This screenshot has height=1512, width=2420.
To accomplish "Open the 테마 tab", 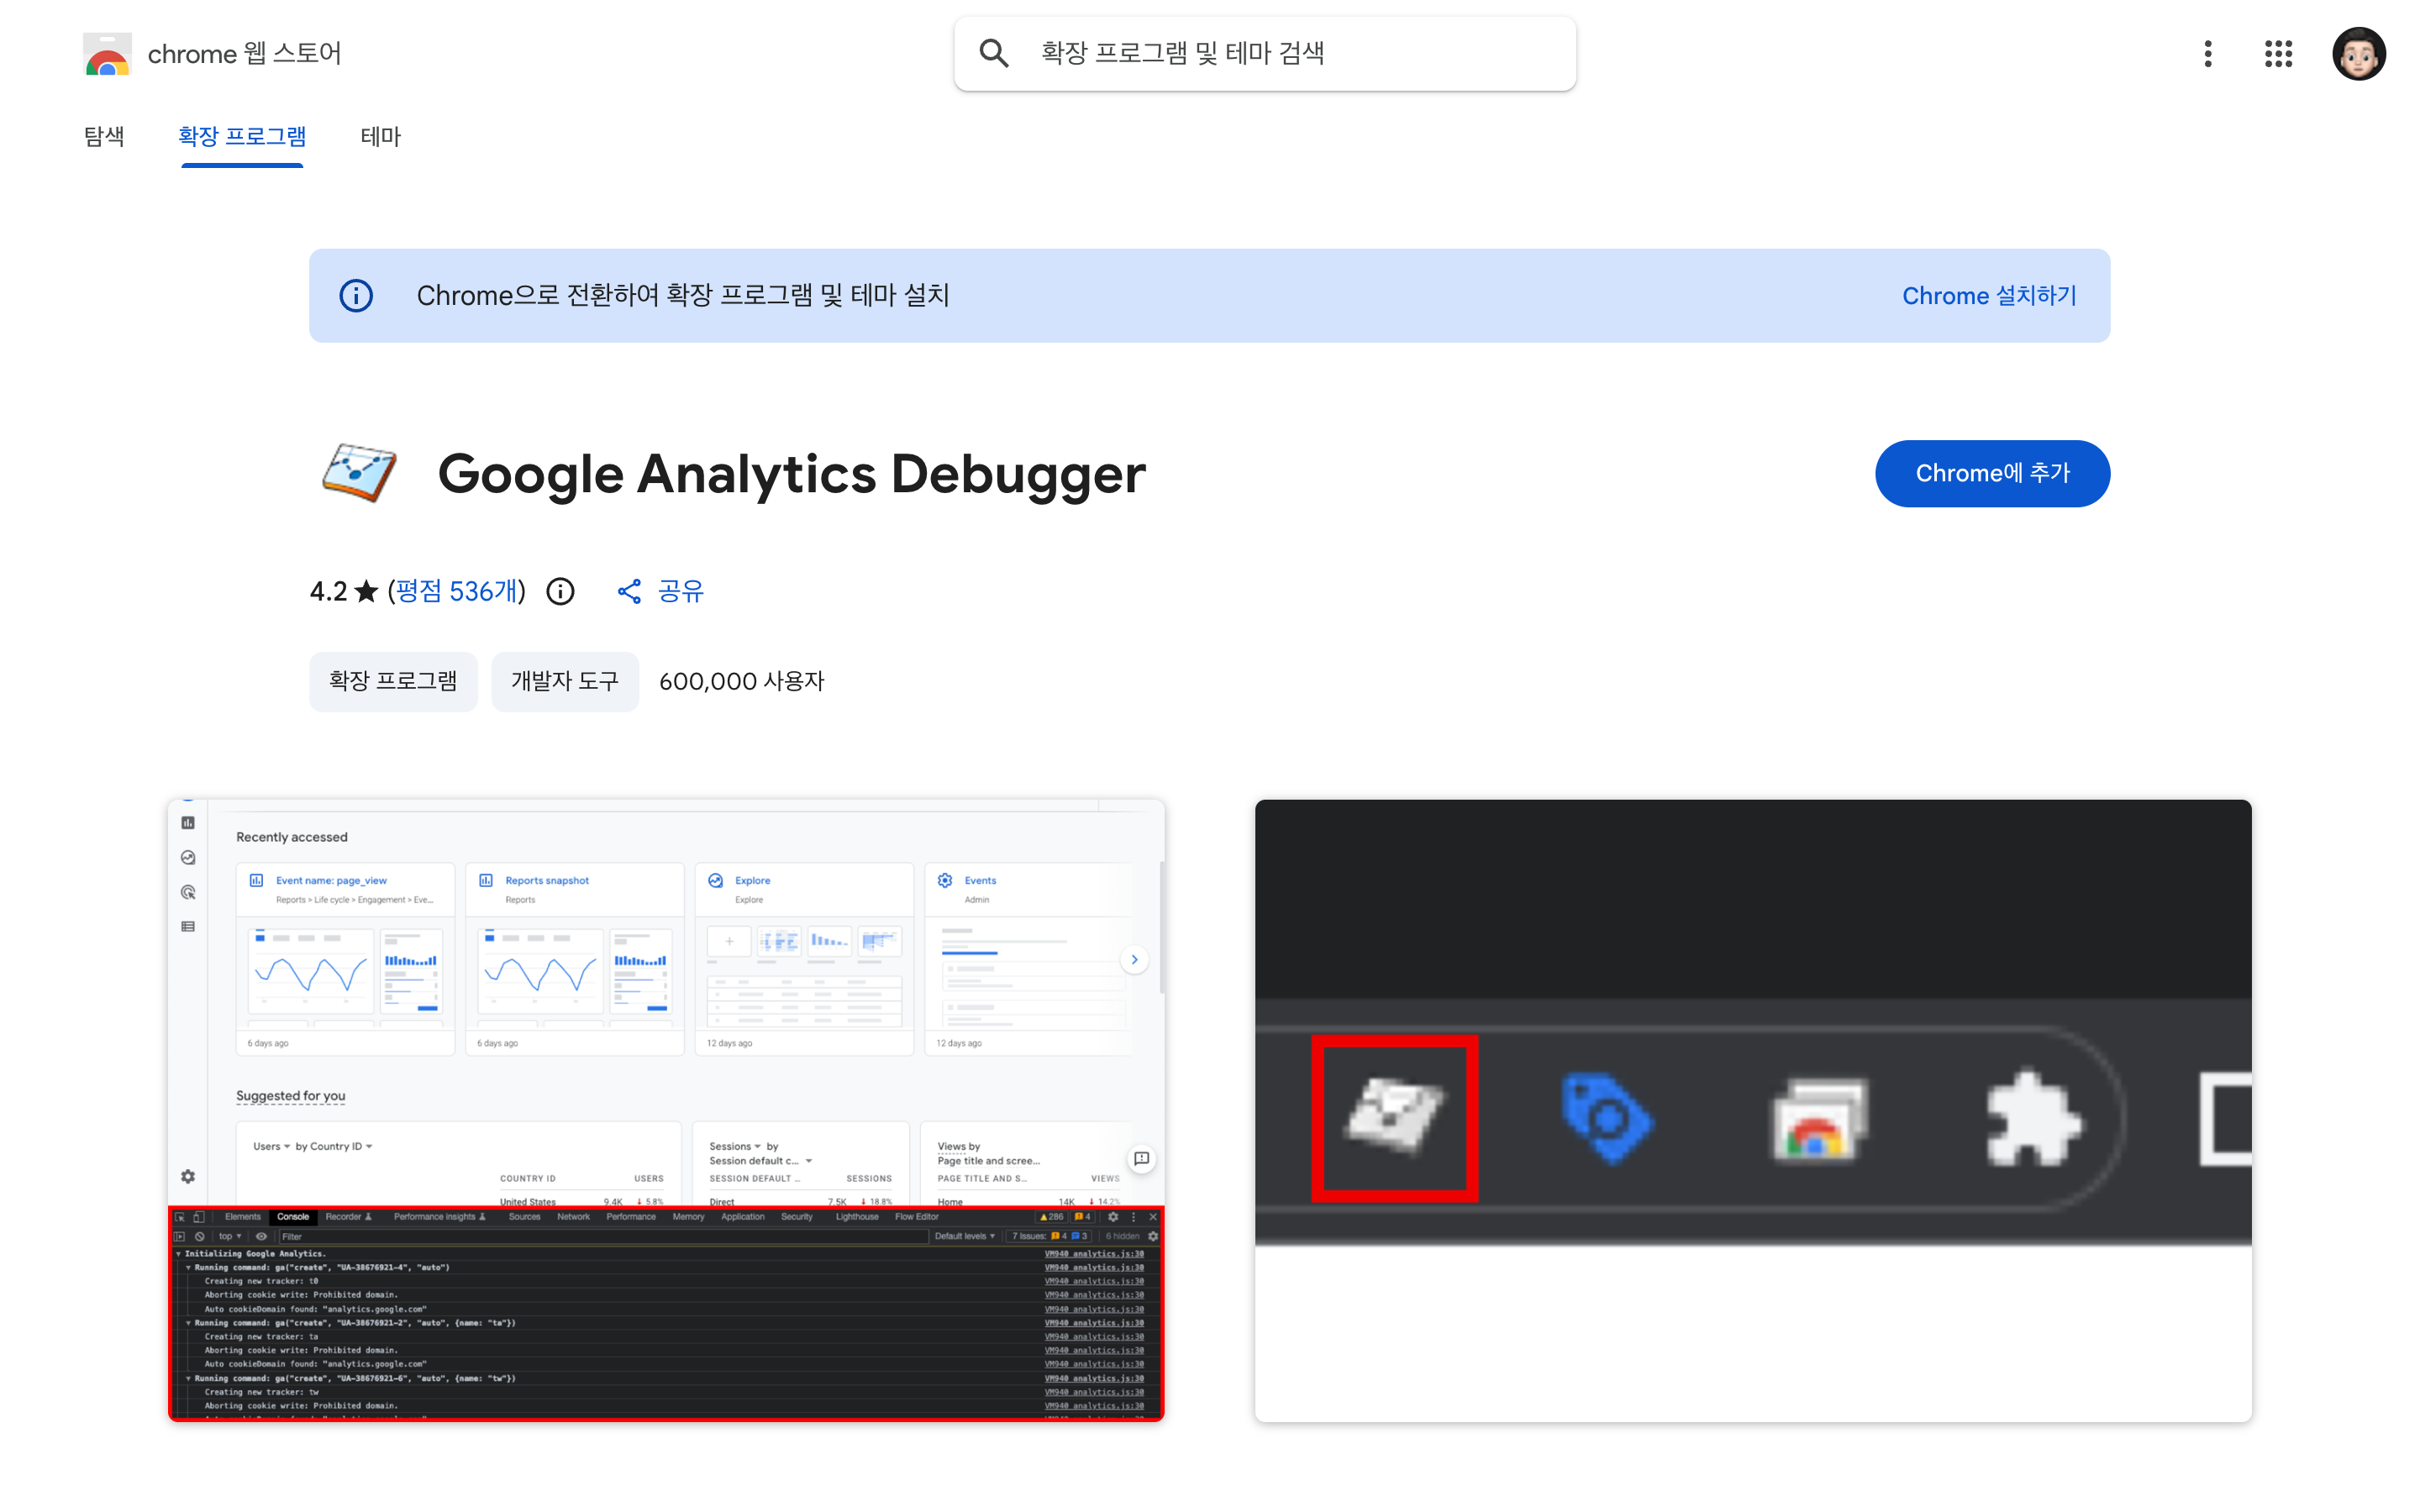I will pyautogui.click(x=380, y=137).
